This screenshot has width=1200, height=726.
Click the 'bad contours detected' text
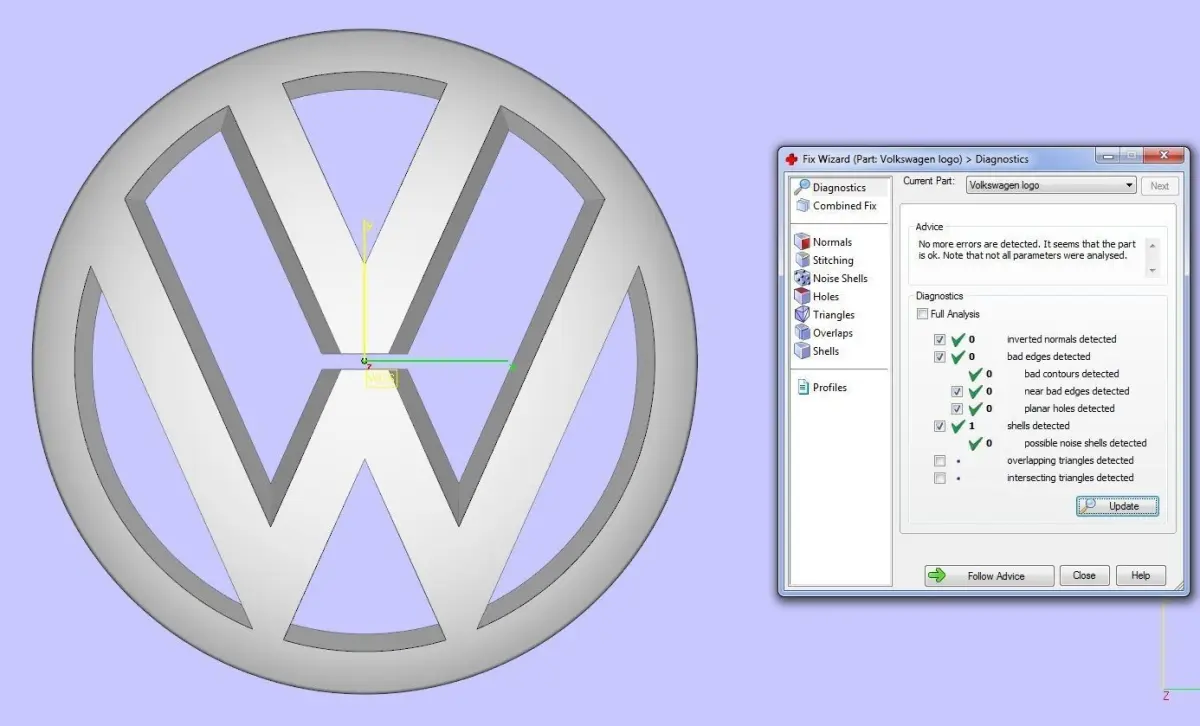tap(1071, 374)
